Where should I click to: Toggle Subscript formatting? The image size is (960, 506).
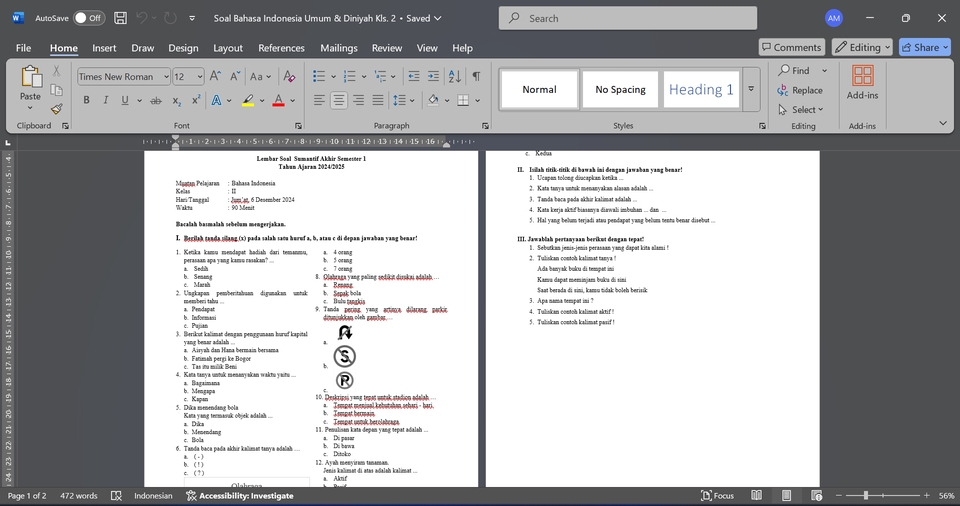click(176, 100)
